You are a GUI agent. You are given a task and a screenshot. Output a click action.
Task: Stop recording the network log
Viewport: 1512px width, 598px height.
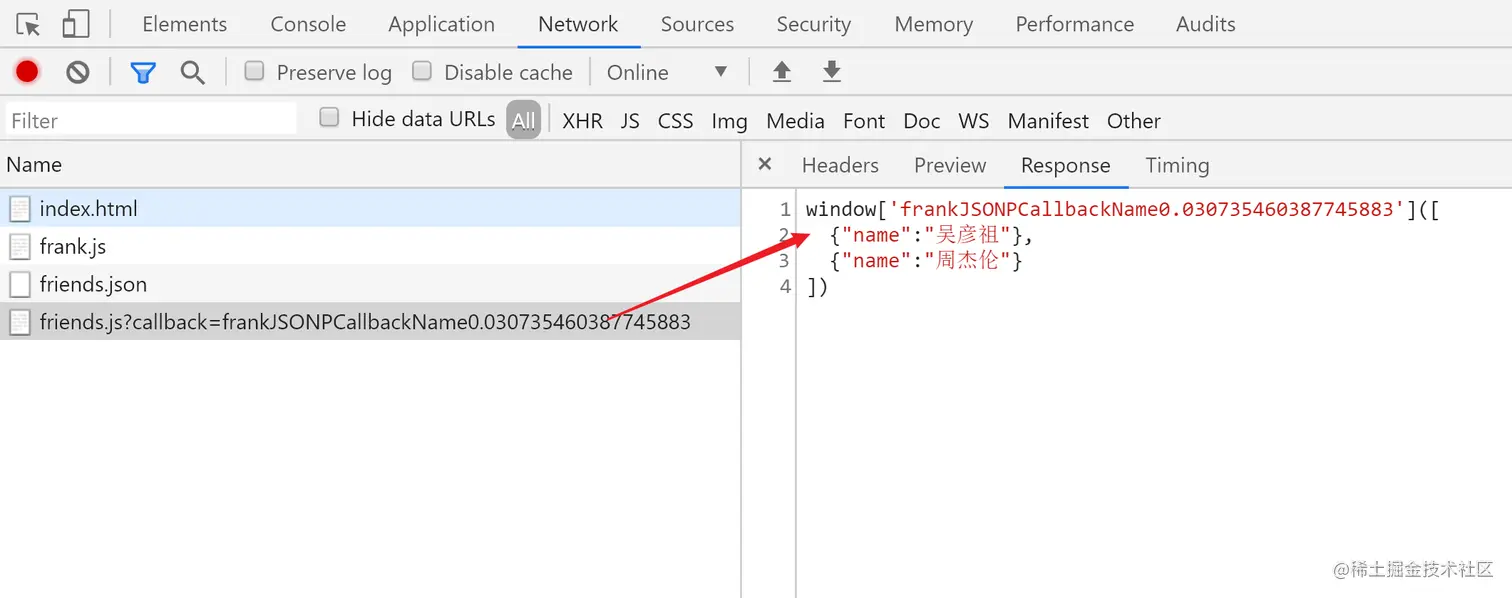27,71
